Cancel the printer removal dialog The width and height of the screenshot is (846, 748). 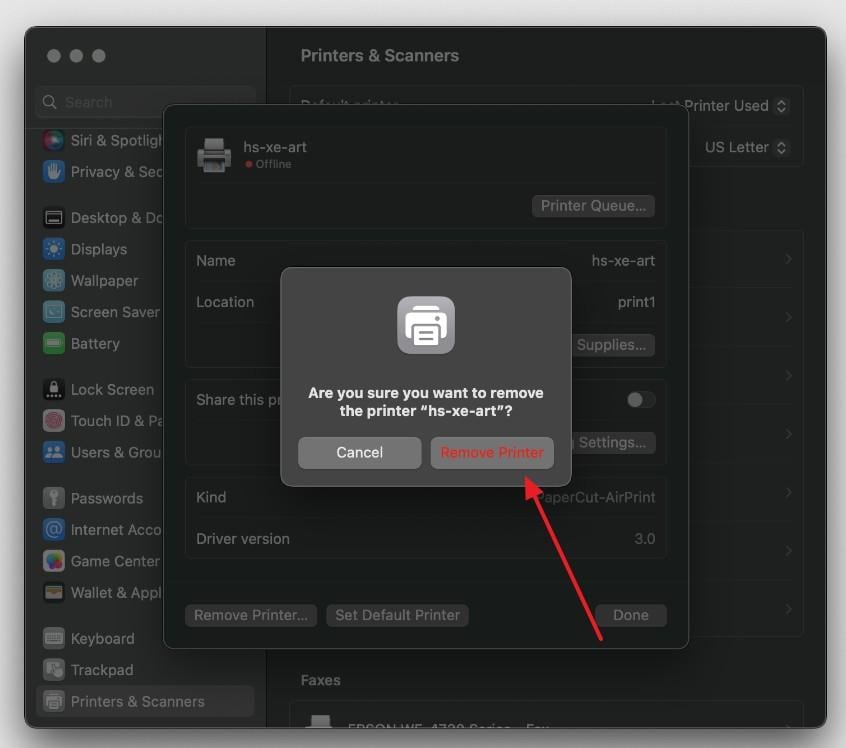[359, 452]
